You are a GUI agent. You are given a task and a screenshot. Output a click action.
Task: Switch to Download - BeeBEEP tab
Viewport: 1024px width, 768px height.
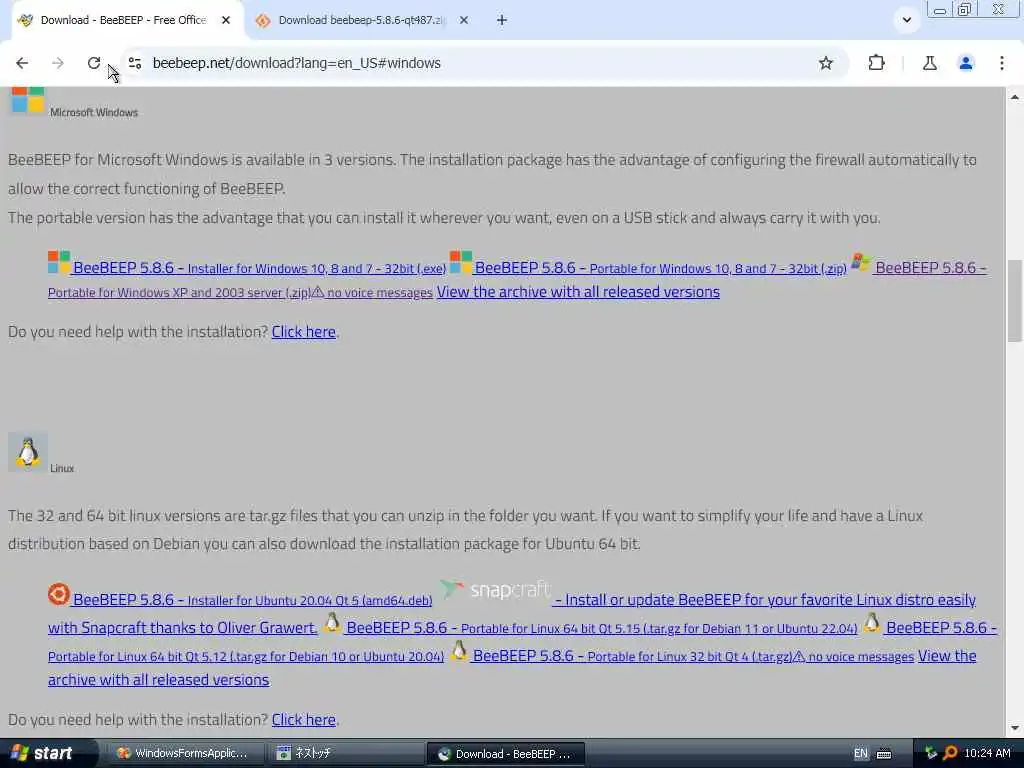[x=124, y=20]
